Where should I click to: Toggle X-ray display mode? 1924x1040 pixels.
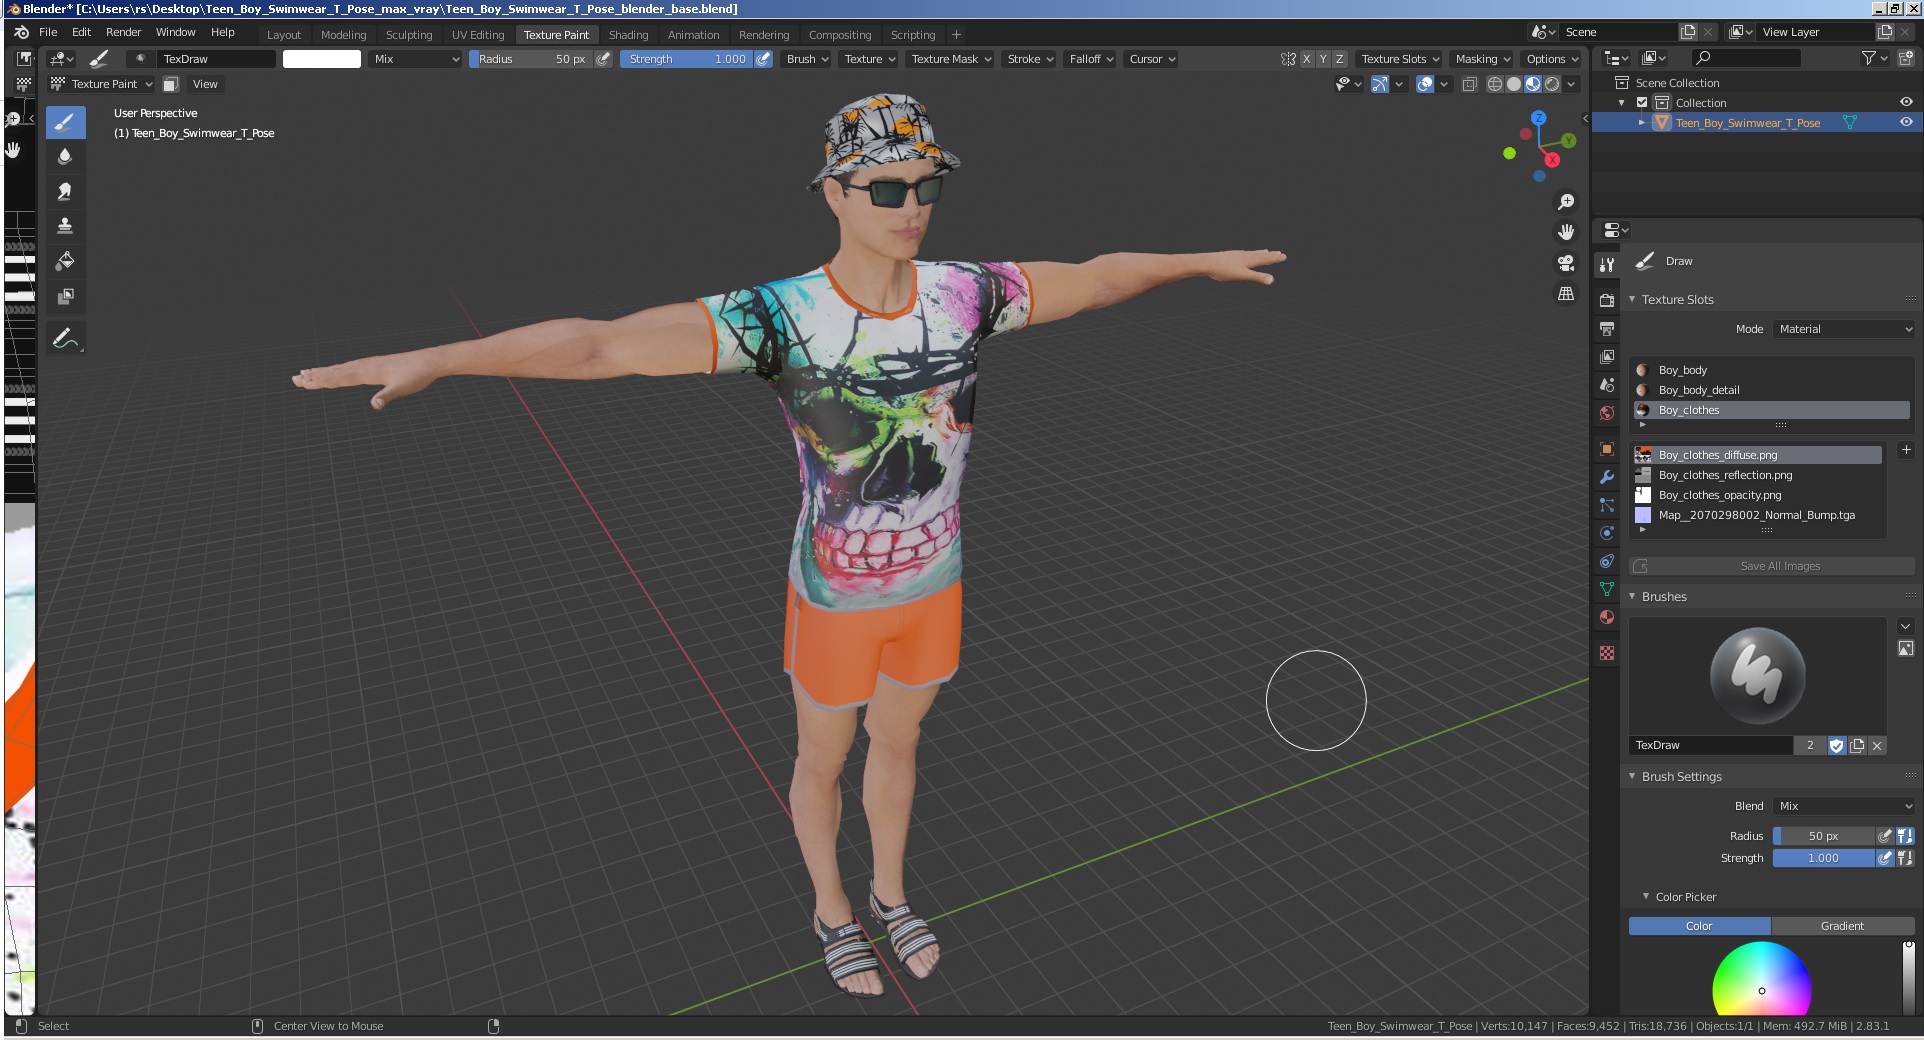[1469, 84]
